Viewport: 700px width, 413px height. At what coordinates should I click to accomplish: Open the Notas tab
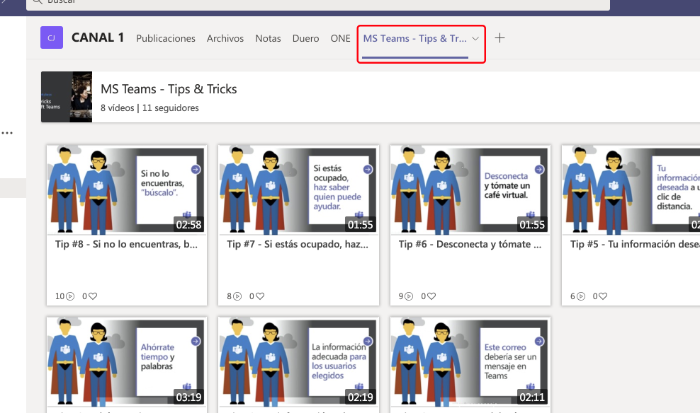[268, 38]
